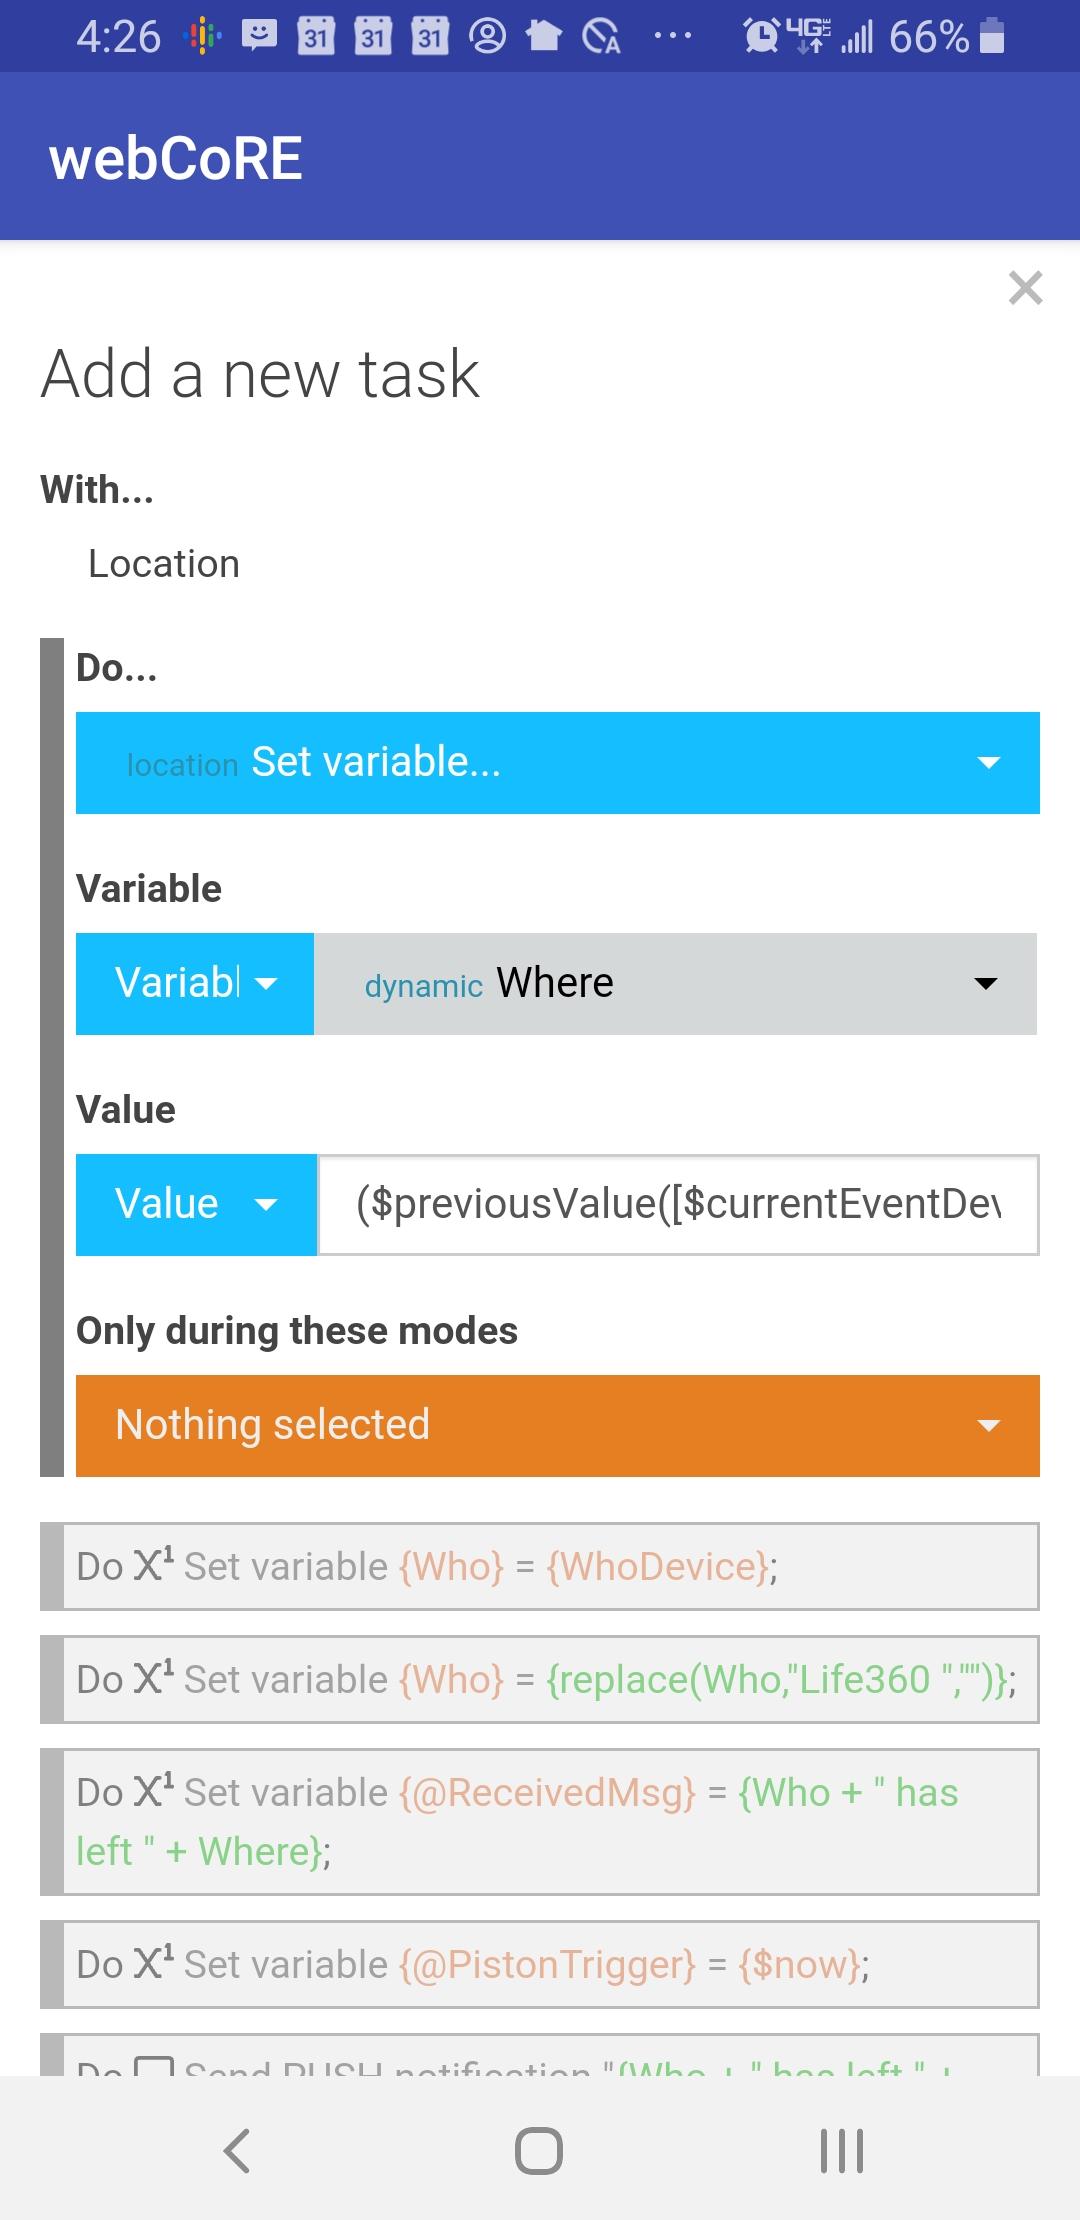
Task: Open the Nothing selected modes dropdown
Action: coord(558,1426)
